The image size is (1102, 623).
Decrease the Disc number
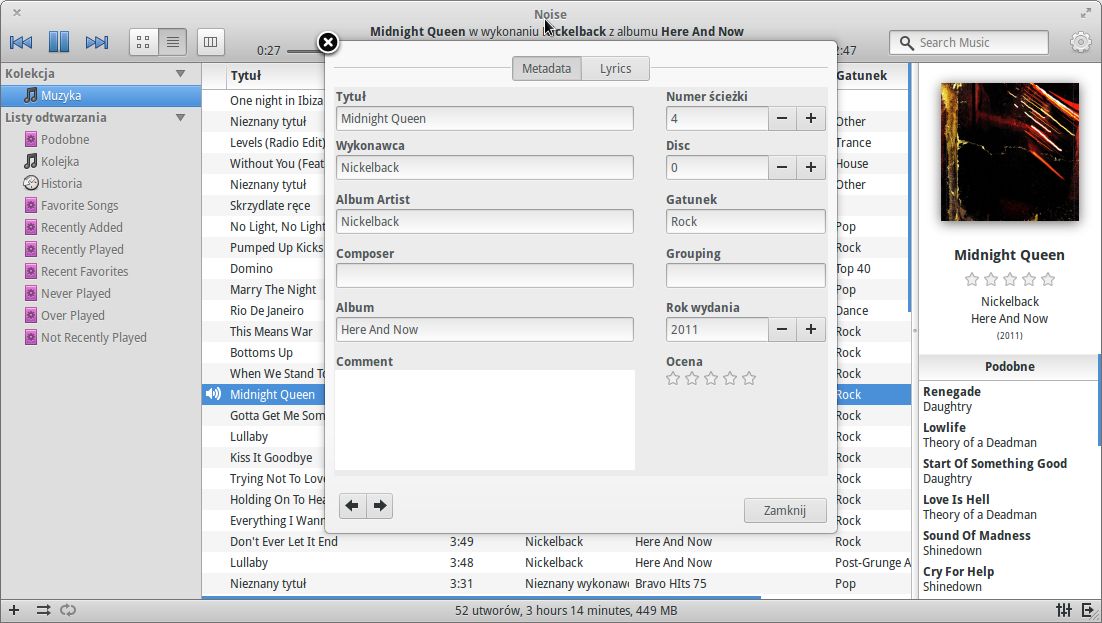click(x=782, y=167)
